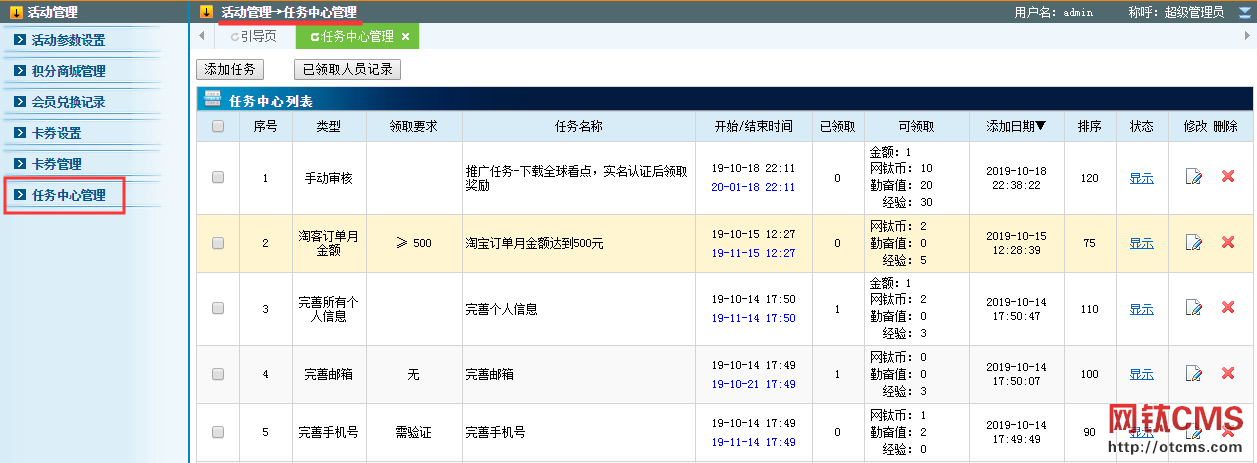Click the tab scroll right arrow
This screenshot has width=1257, height=463.
coord(1245,36)
